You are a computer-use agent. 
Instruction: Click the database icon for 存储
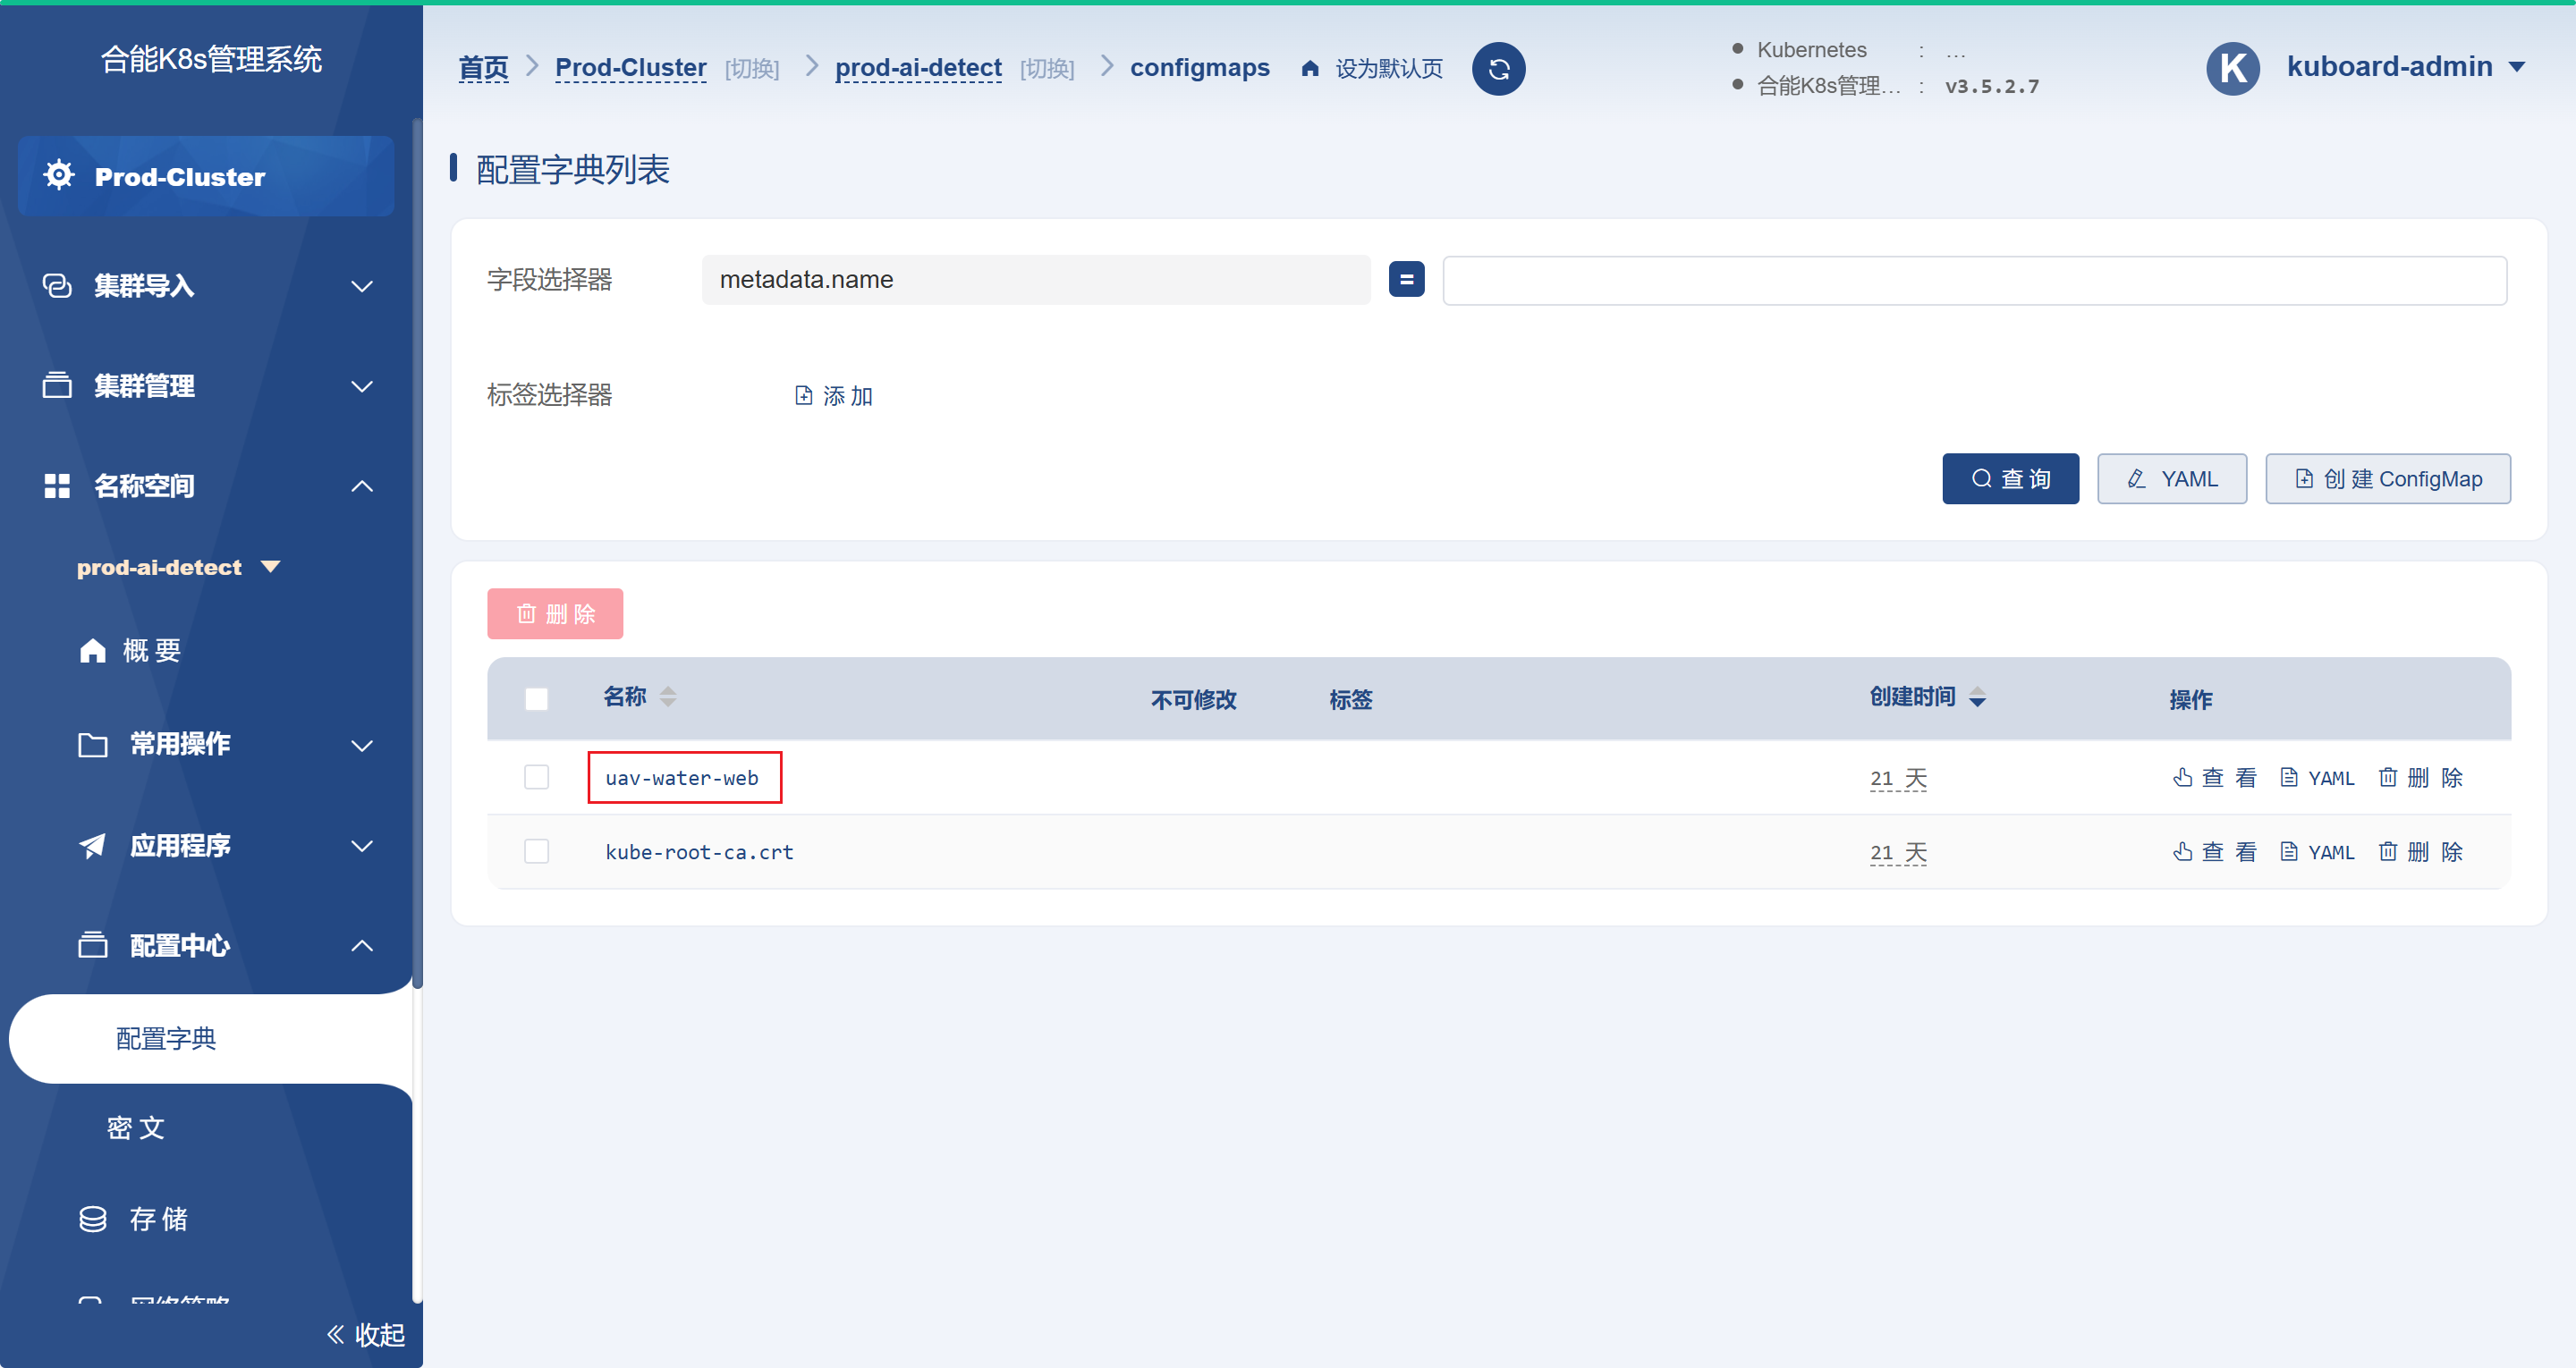coord(92,1218)
